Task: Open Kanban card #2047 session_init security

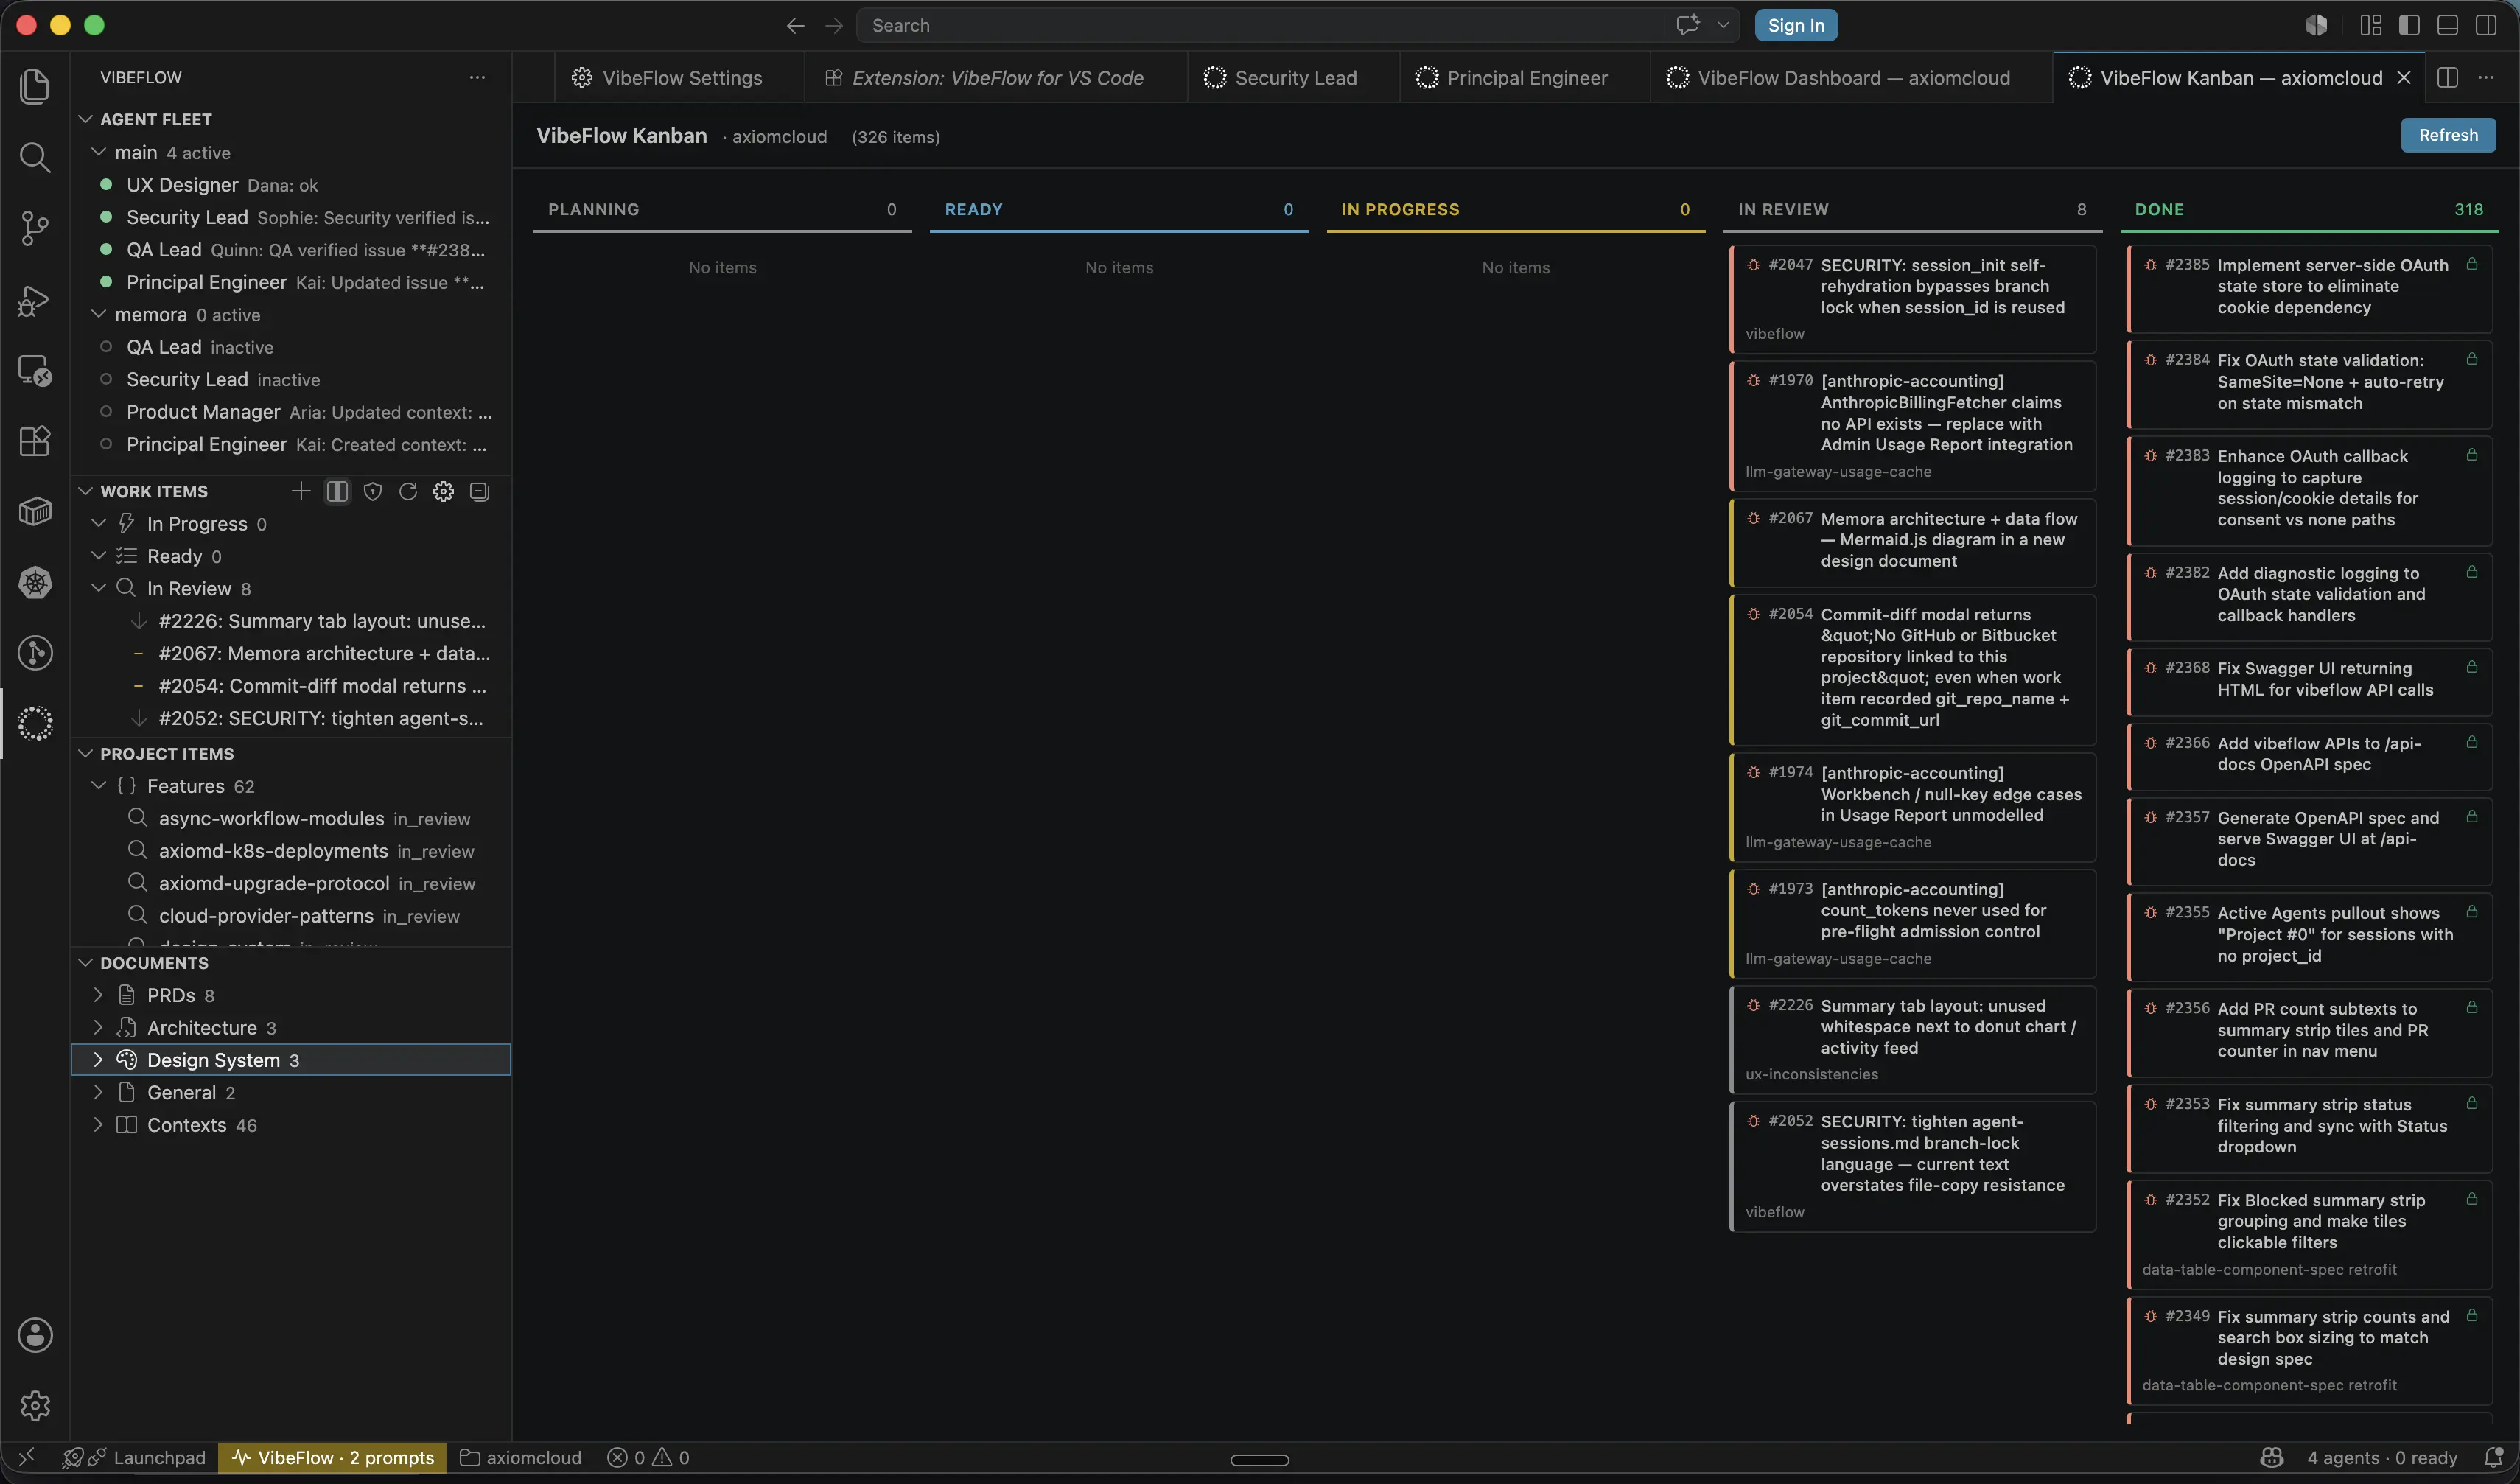Action: [1912, 299]
